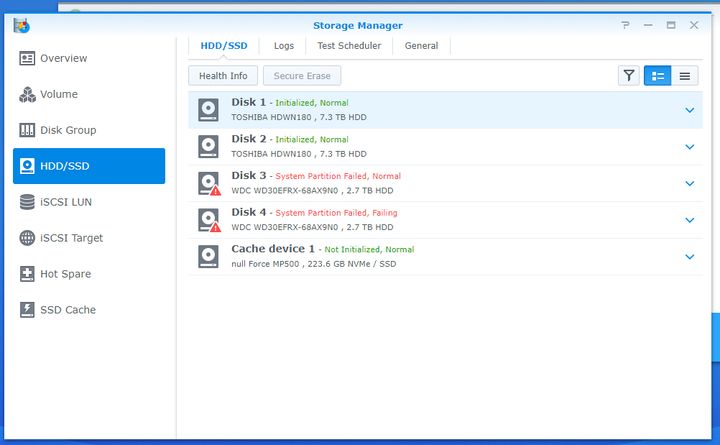This screenshot has width=720, height=445.
Task: Open the filter funnel icon
Action: [628, 75]
